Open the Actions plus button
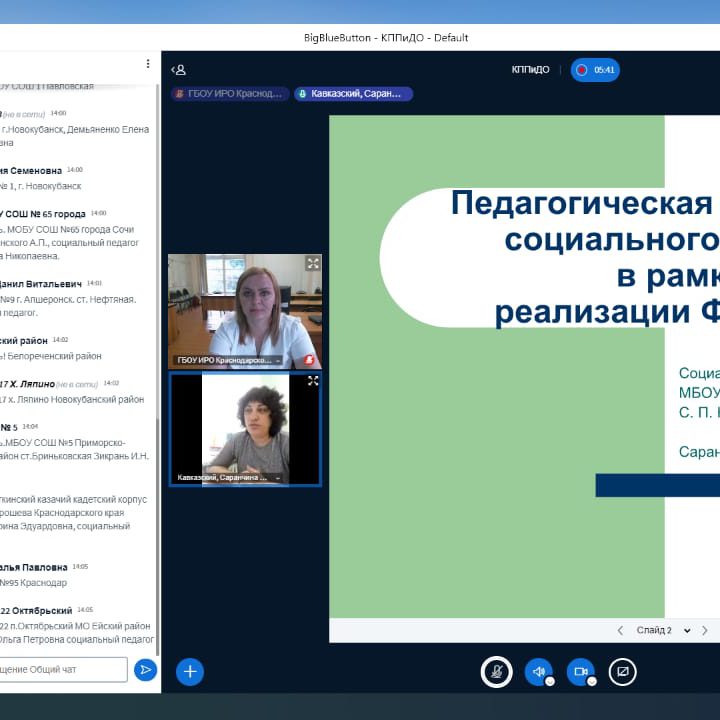Image resolution: width=720 pixels, height=720 pixels. point(190,672)
